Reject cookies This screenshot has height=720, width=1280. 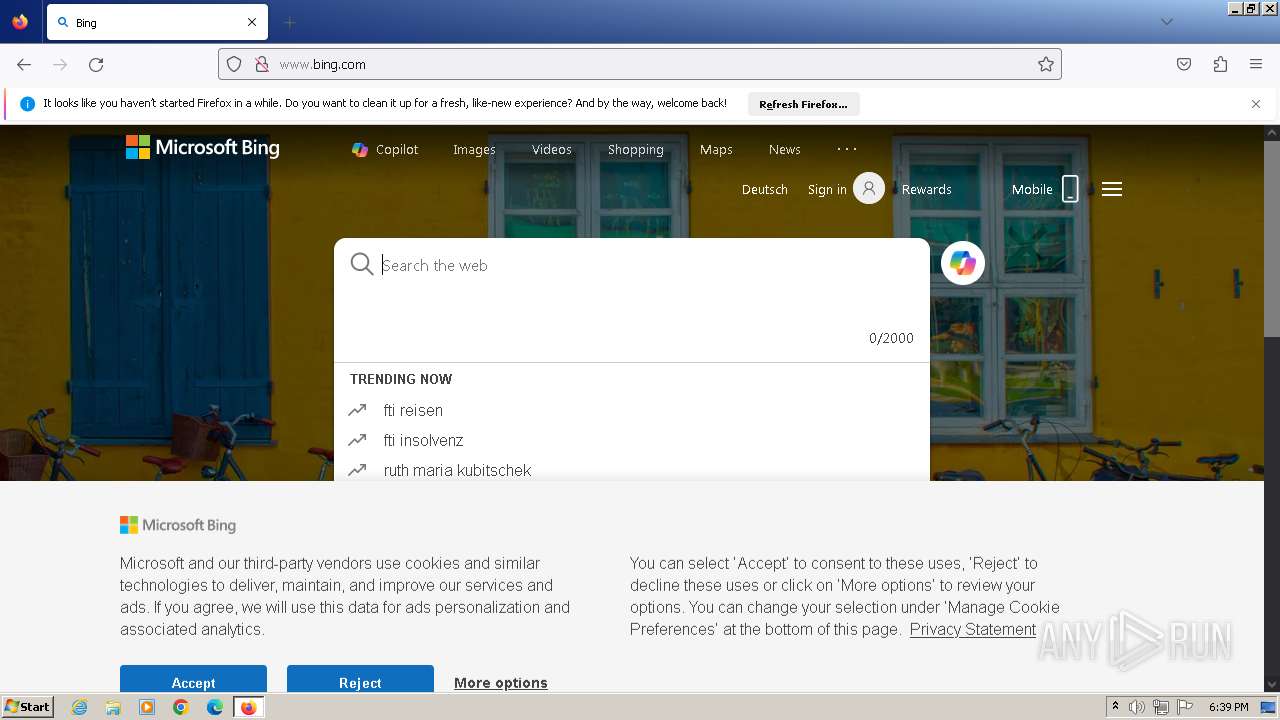point(360,678)
